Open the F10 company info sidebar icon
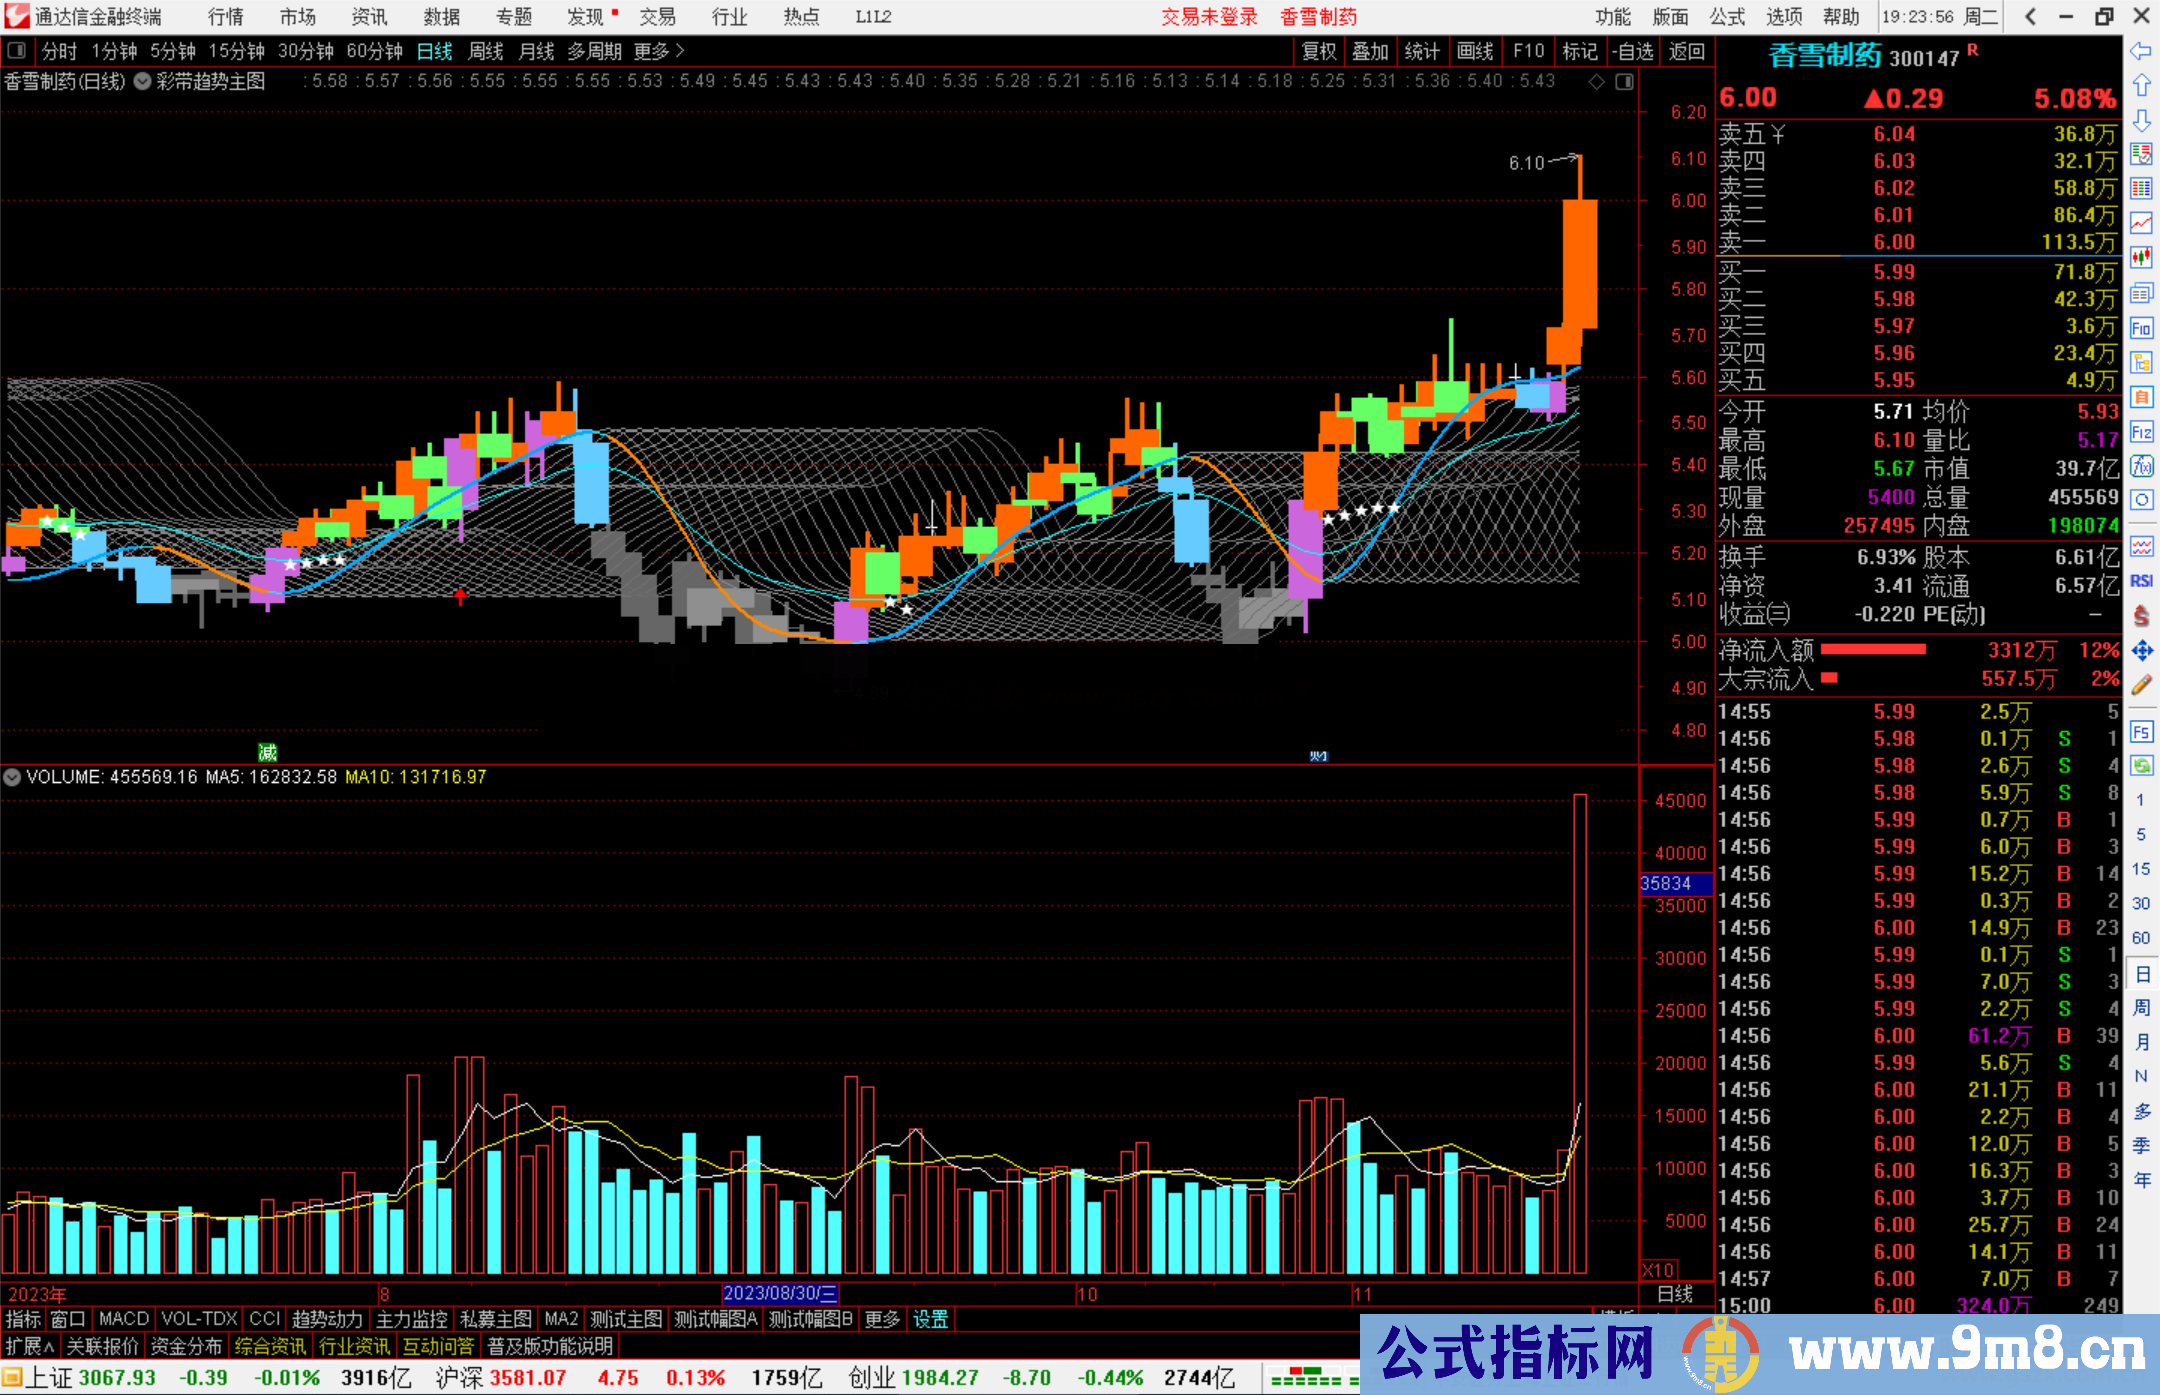2160x1395 pixels. [x=2141, y=328]
